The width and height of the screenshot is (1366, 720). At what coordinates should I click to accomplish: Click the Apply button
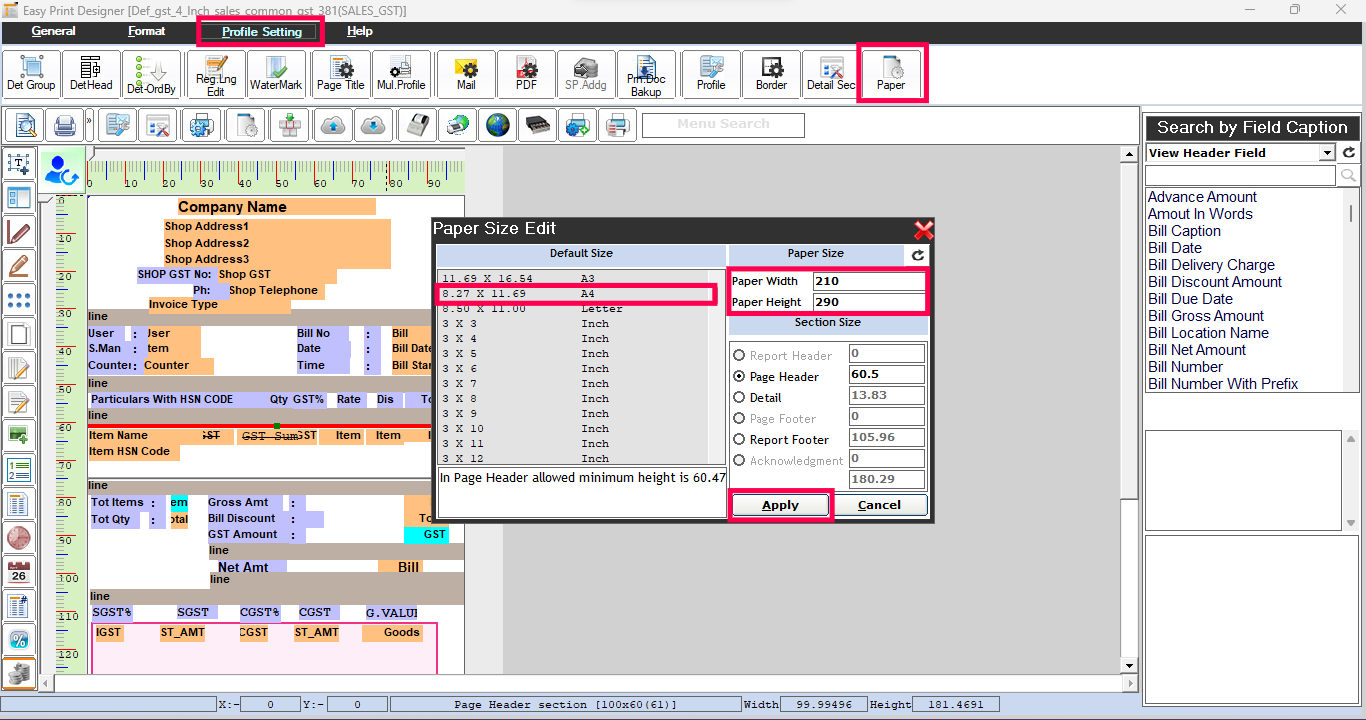coord(780,505)
